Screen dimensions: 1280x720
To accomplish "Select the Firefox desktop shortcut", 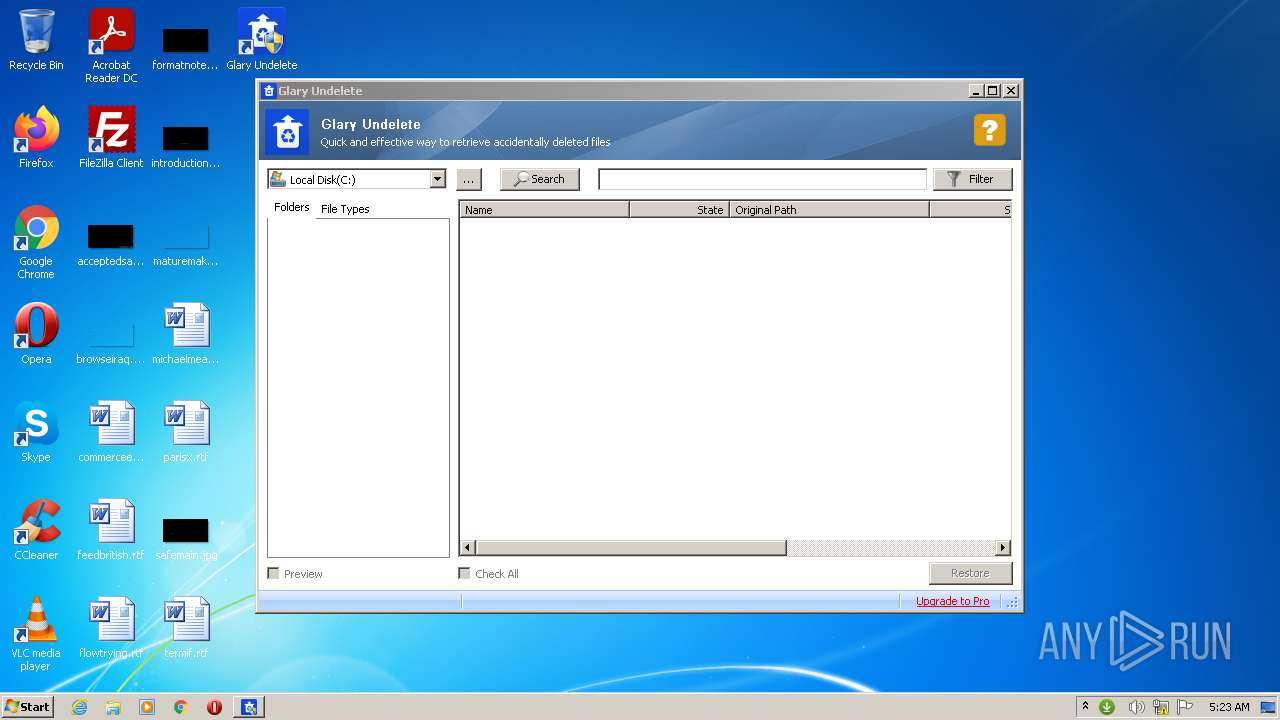I will coord(36,138).
